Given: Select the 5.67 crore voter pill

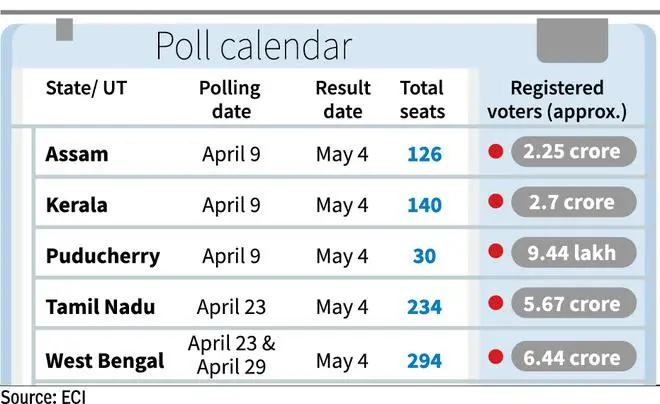Looking at the screenshot, I should point(573,306).
